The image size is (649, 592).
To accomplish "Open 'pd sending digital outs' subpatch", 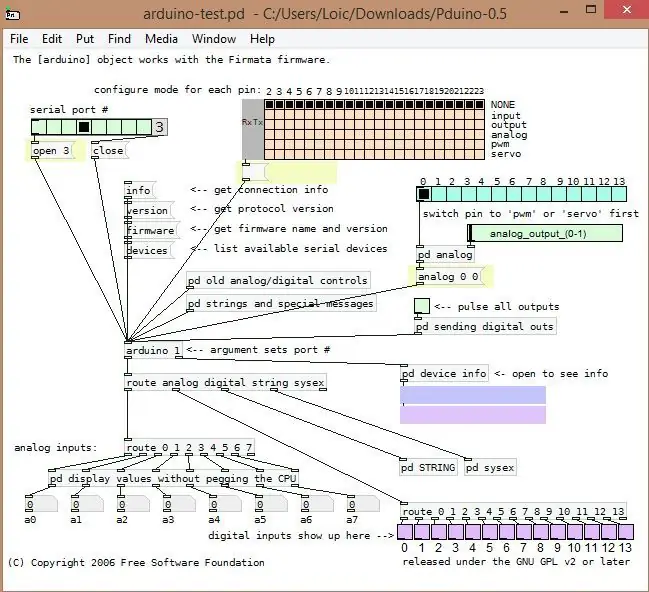I will (485, 326).
